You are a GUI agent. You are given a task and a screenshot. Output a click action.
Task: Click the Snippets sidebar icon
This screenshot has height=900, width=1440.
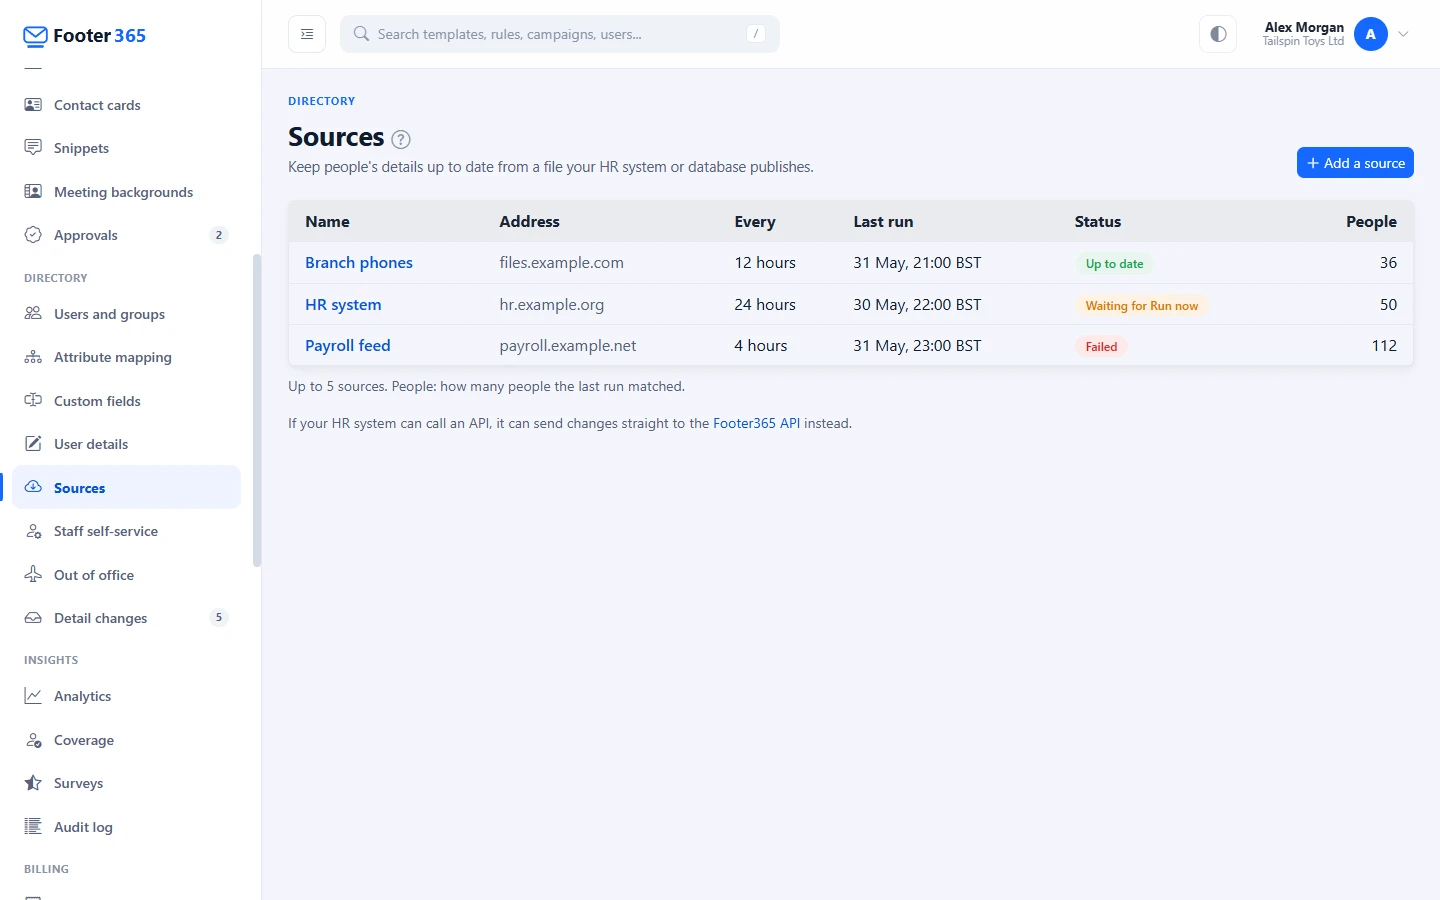pos(33,148)
